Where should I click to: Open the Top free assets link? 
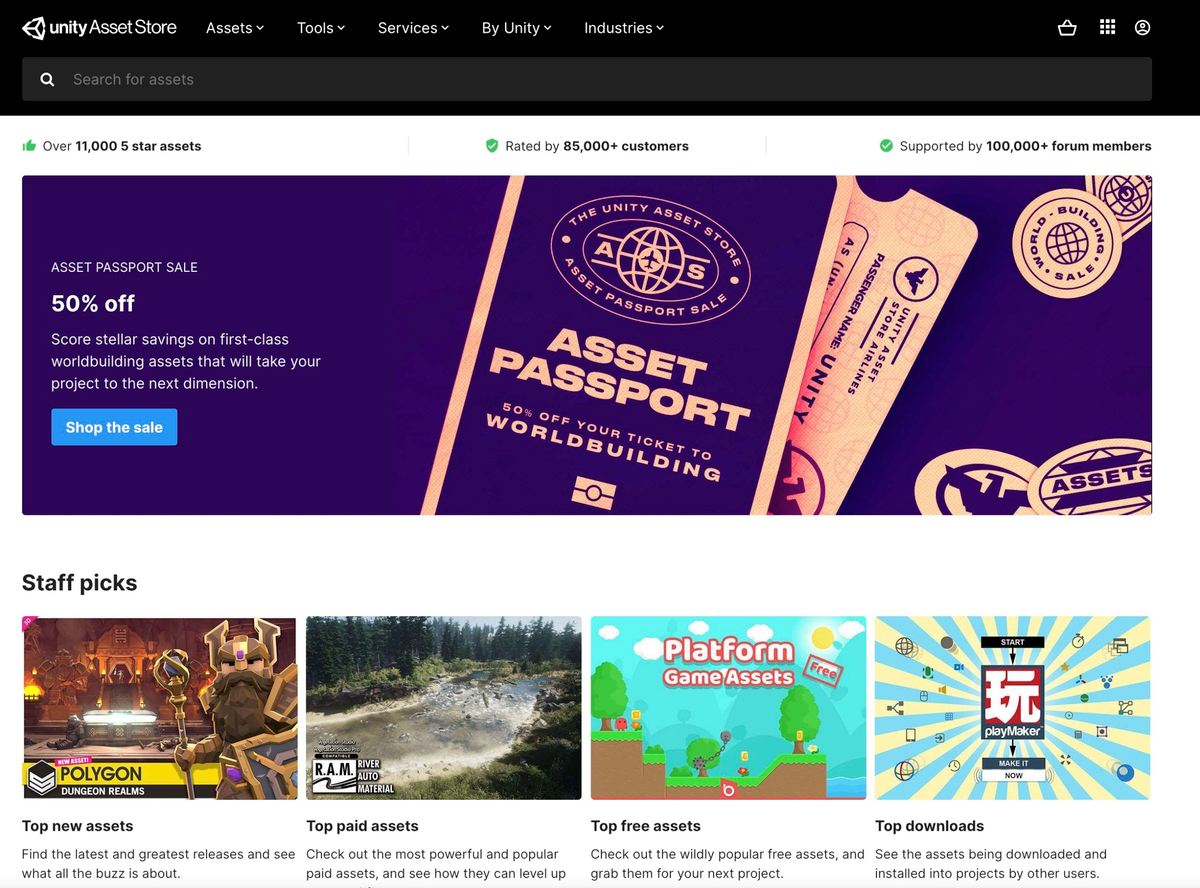pyautogui.click(x=646, y=826)
